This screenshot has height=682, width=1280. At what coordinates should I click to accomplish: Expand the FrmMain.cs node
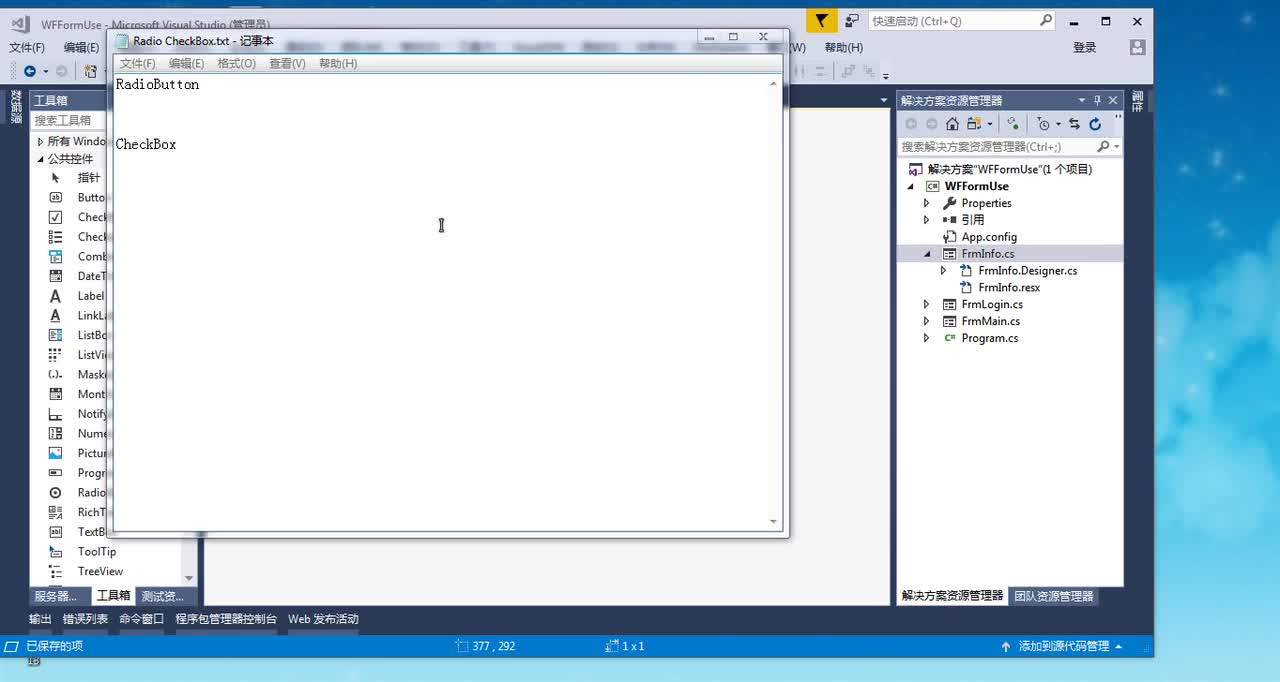pos(926,322)
